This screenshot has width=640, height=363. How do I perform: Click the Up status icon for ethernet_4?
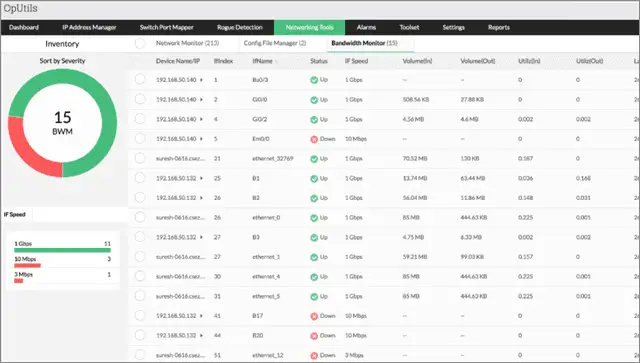click(x=314, y=277)
